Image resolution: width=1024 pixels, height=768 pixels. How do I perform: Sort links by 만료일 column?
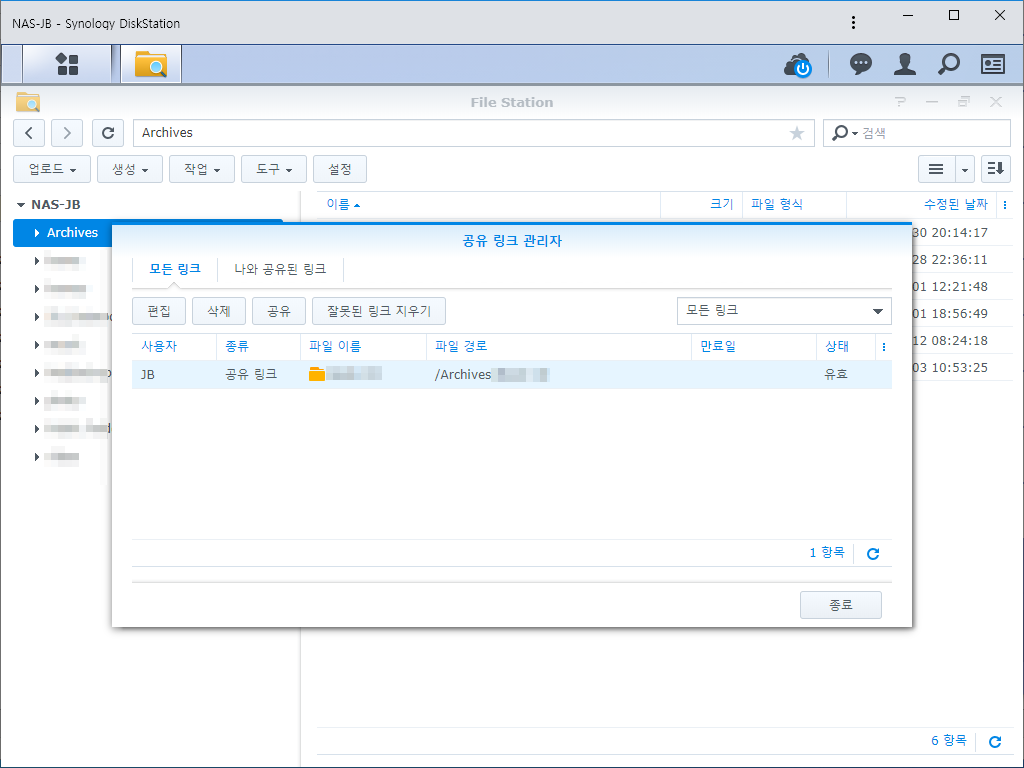click(x=754, y=347)
